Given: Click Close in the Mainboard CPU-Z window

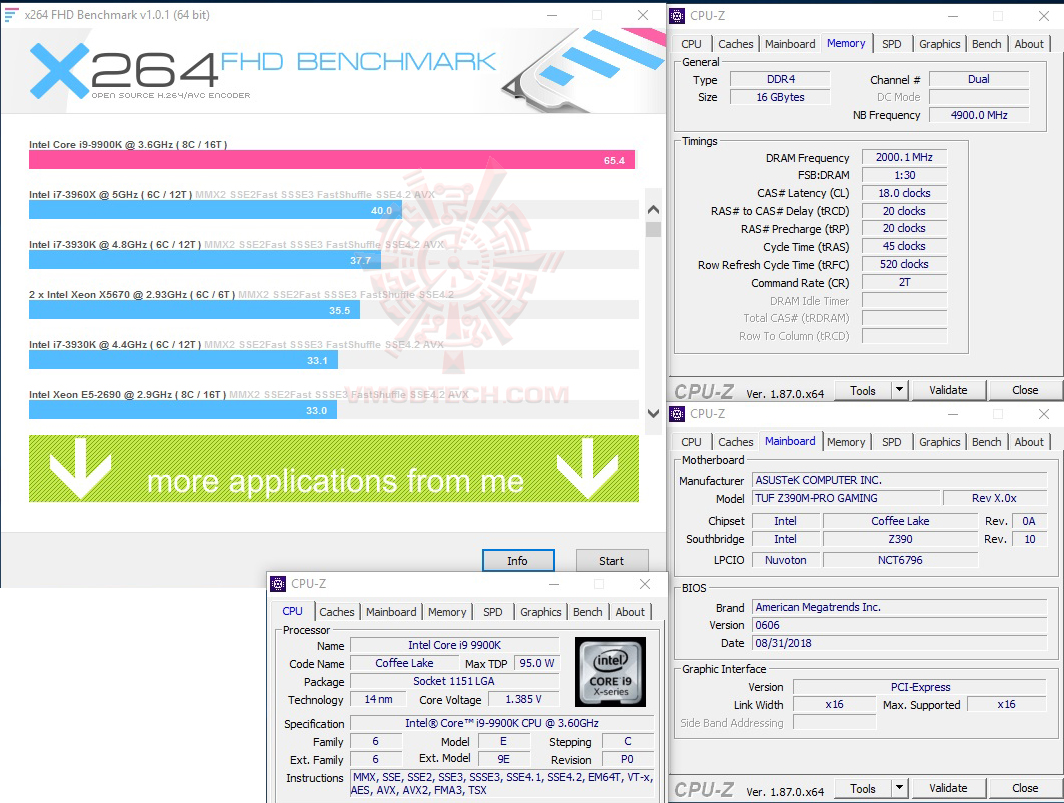Looking at the screenshot, I should 1025,789.
